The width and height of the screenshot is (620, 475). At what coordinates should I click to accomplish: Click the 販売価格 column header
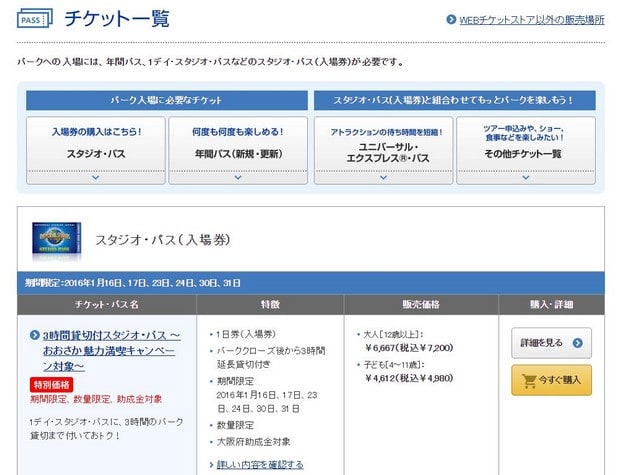coord(421,305)
